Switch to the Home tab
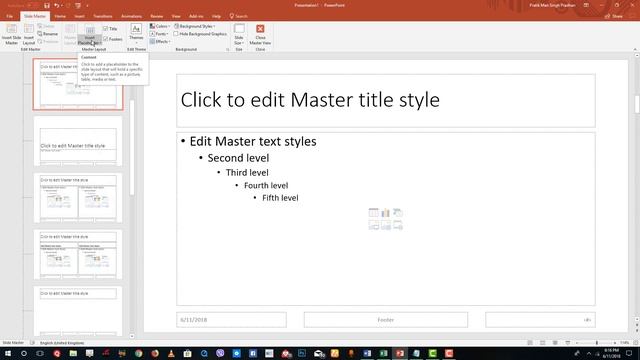This screenshot has height=360, width=640. (60, 16)
